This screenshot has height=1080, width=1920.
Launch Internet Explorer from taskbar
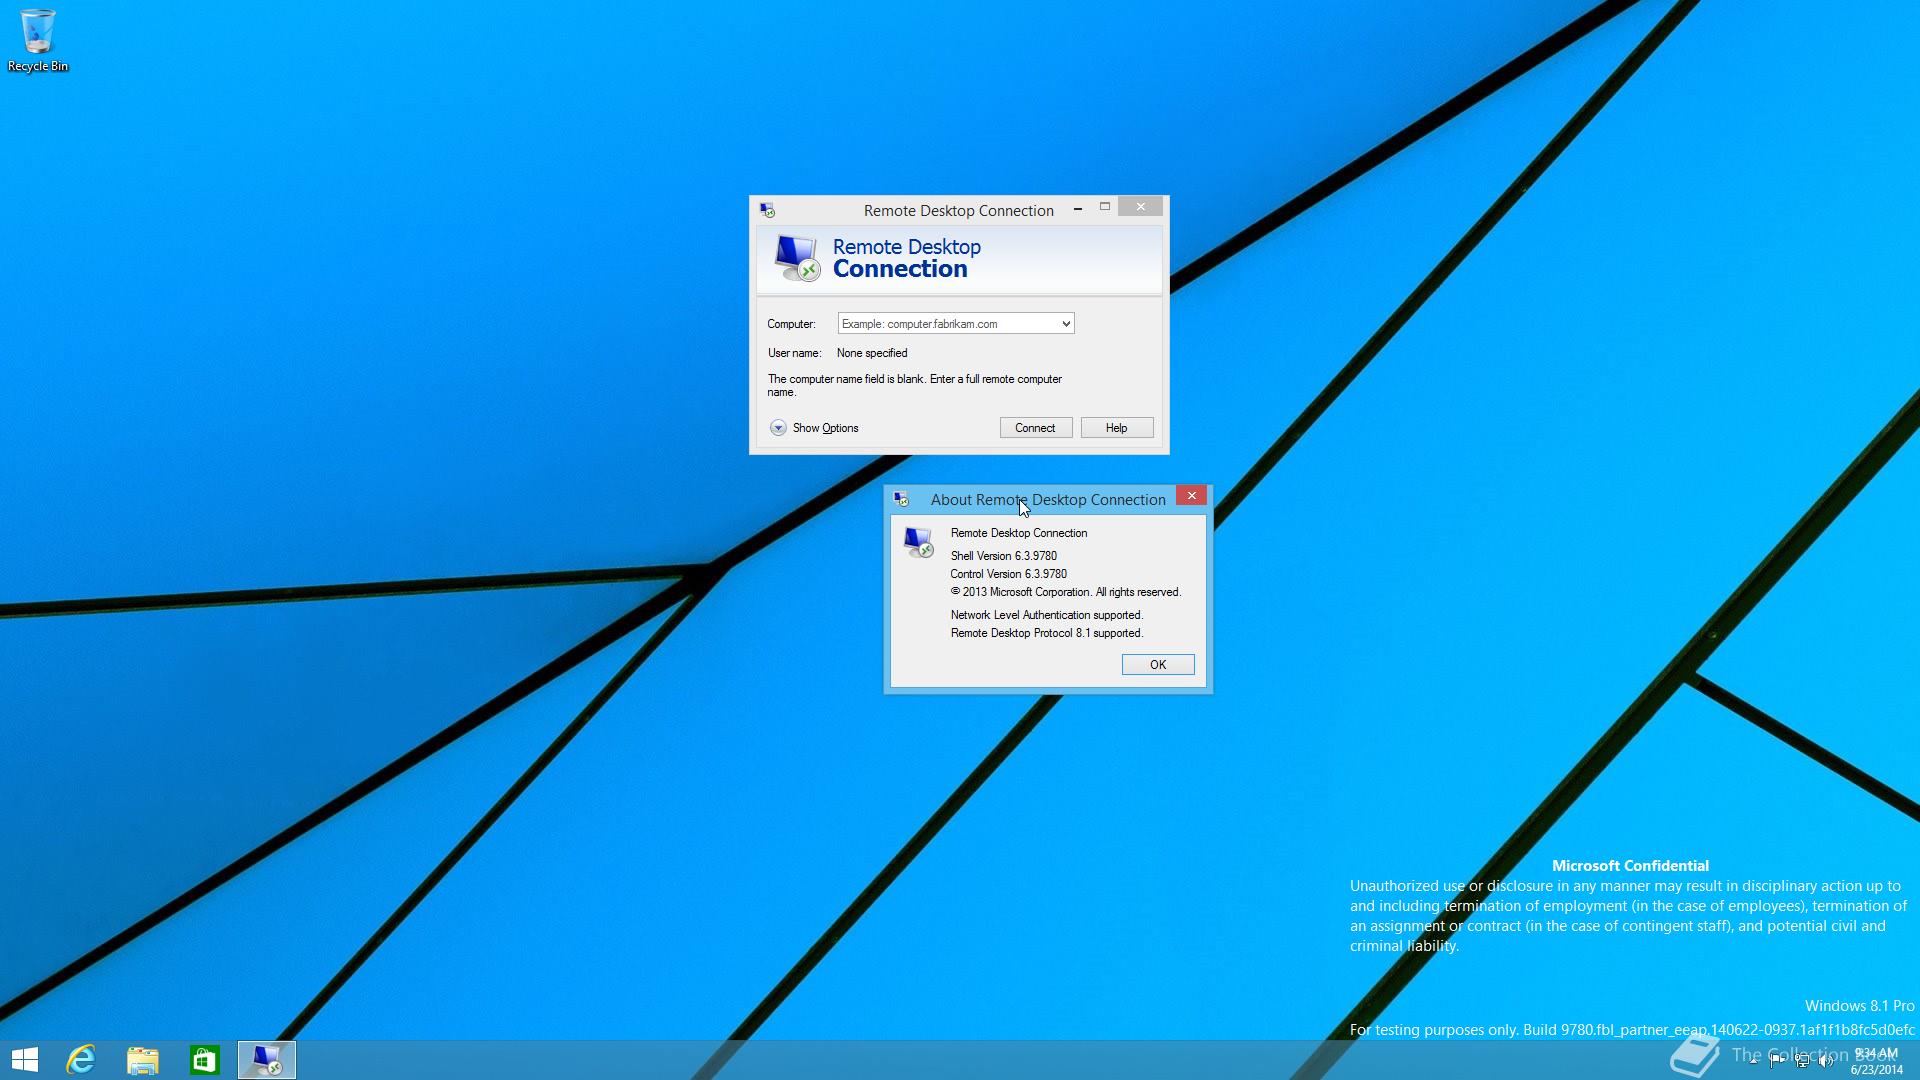[x=81, y=1060]
